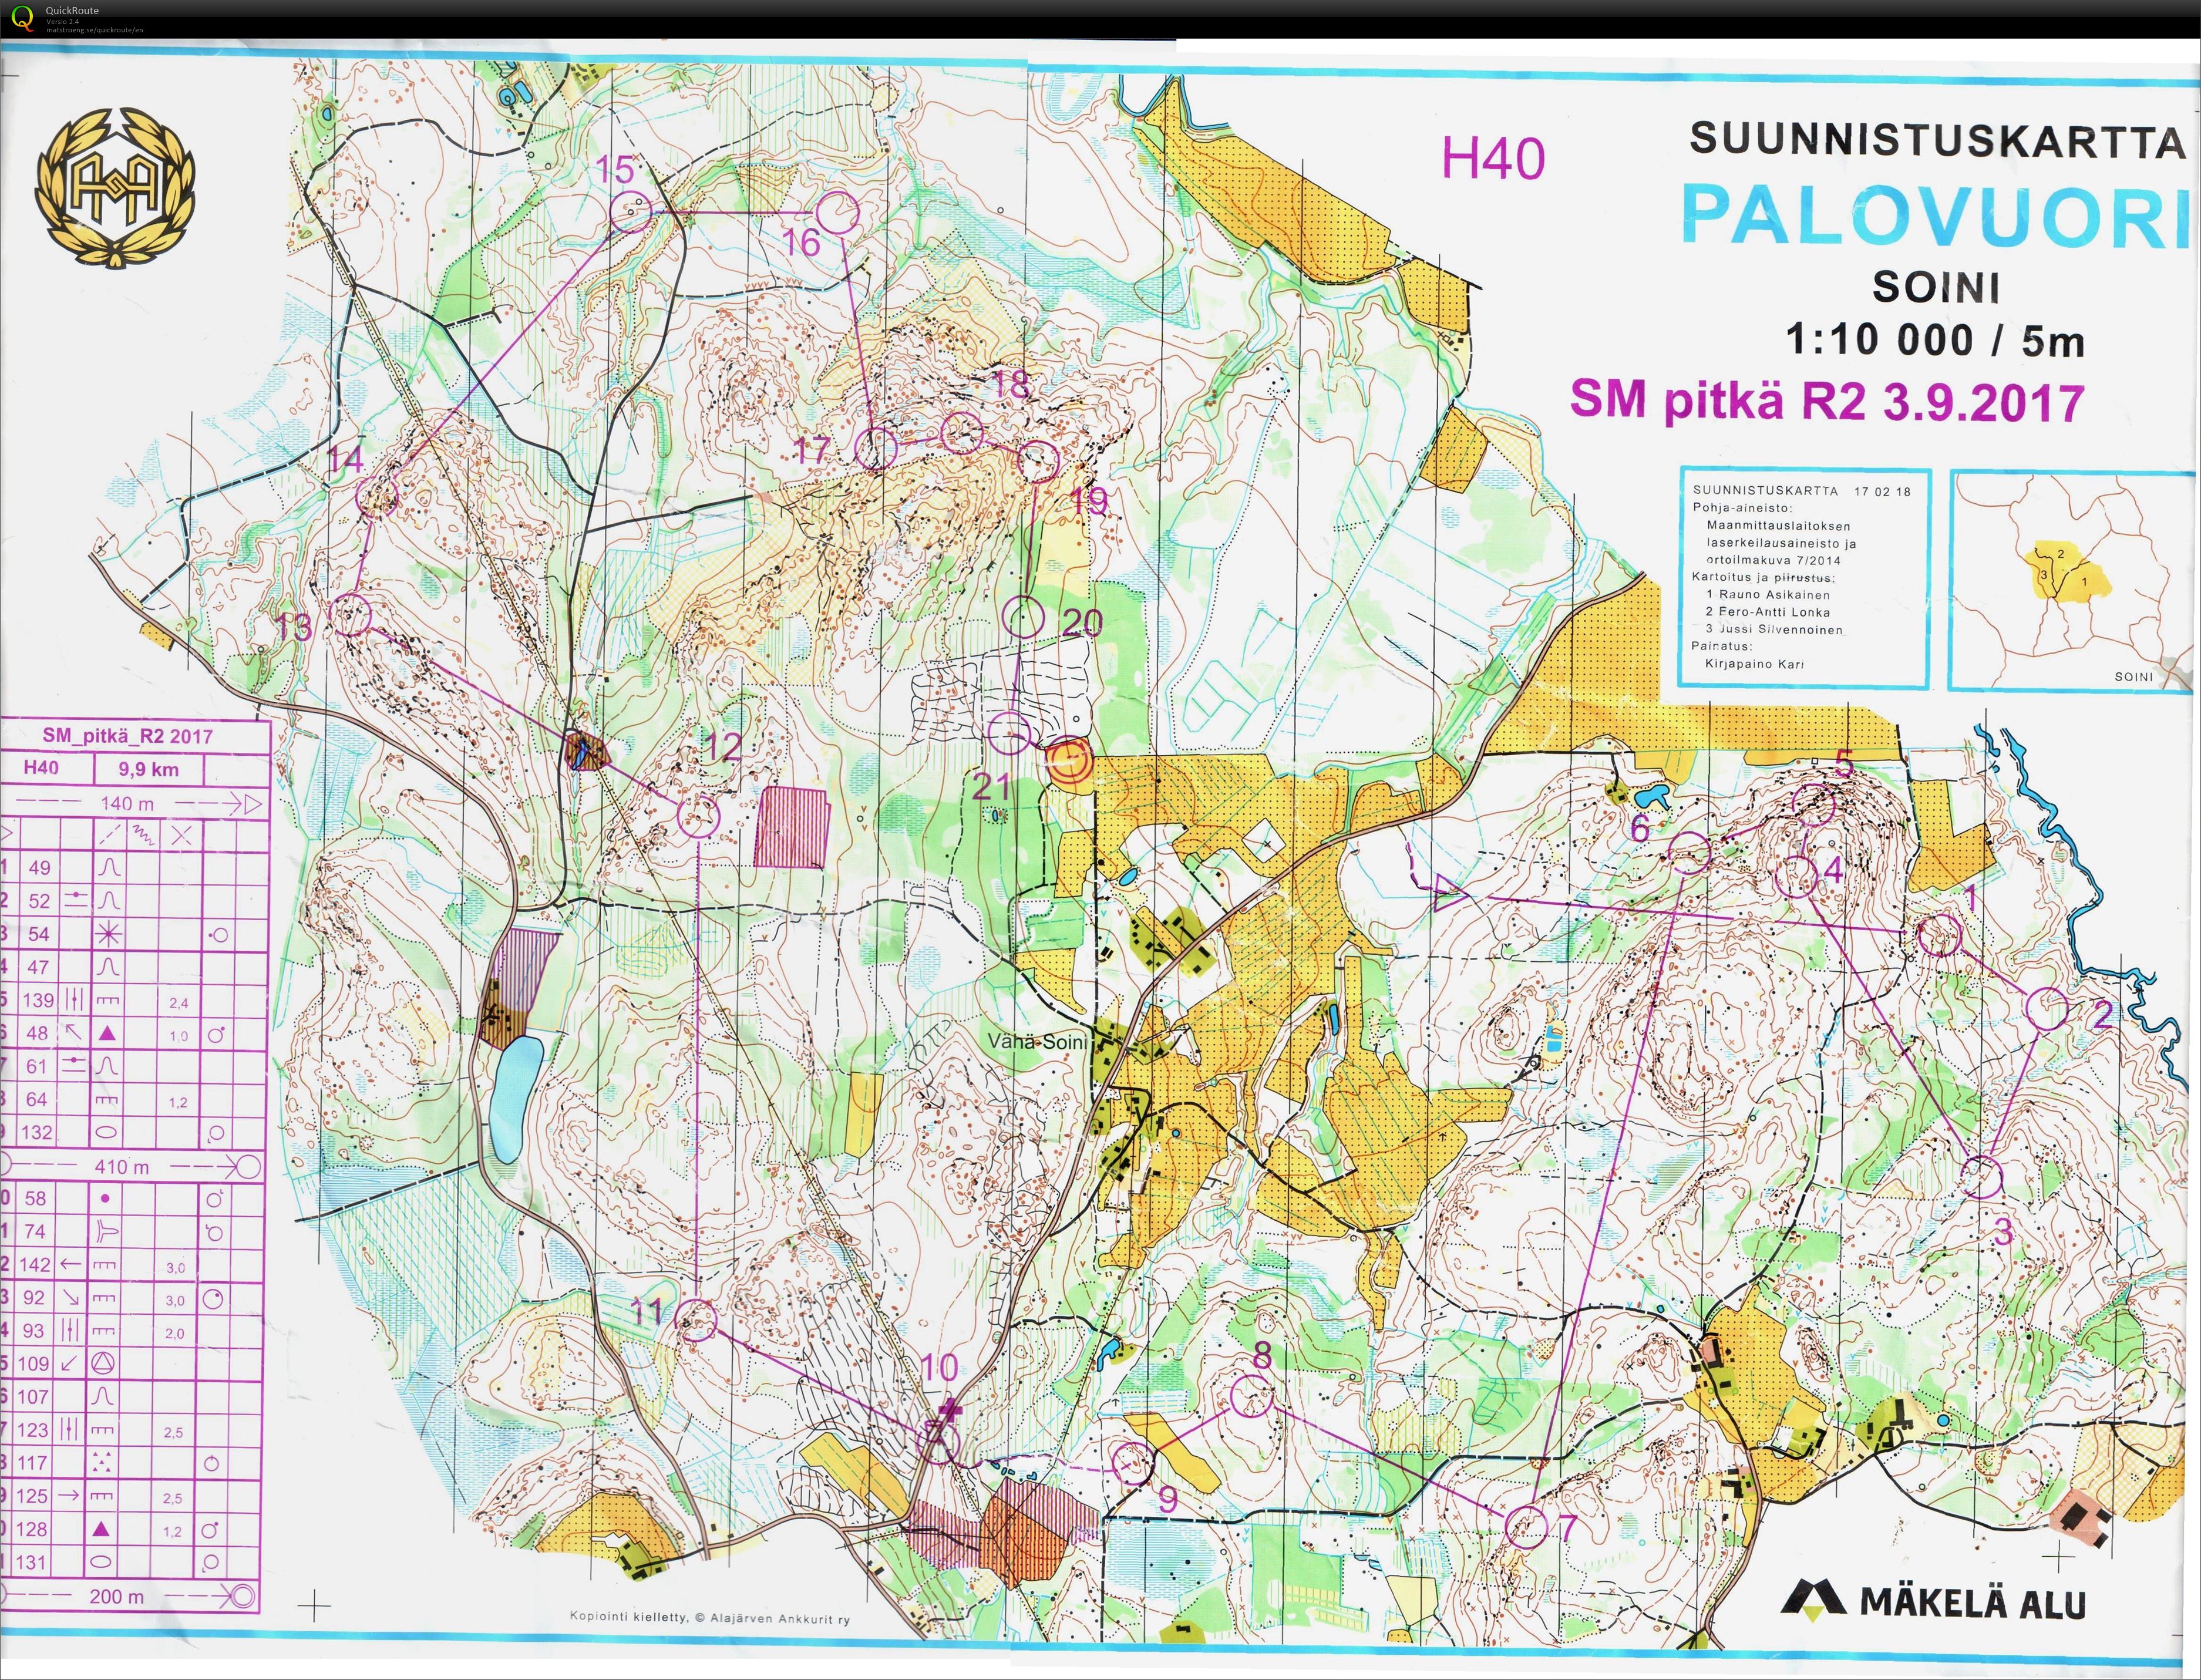Click the QuickRoute logo icon

pos(22,18)
